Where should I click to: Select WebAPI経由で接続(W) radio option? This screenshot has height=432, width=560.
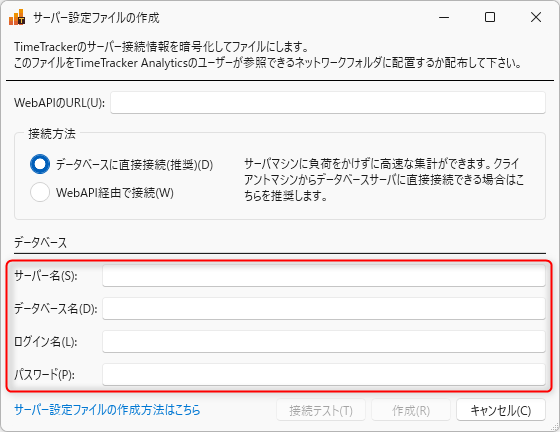(x=40, y=192)
